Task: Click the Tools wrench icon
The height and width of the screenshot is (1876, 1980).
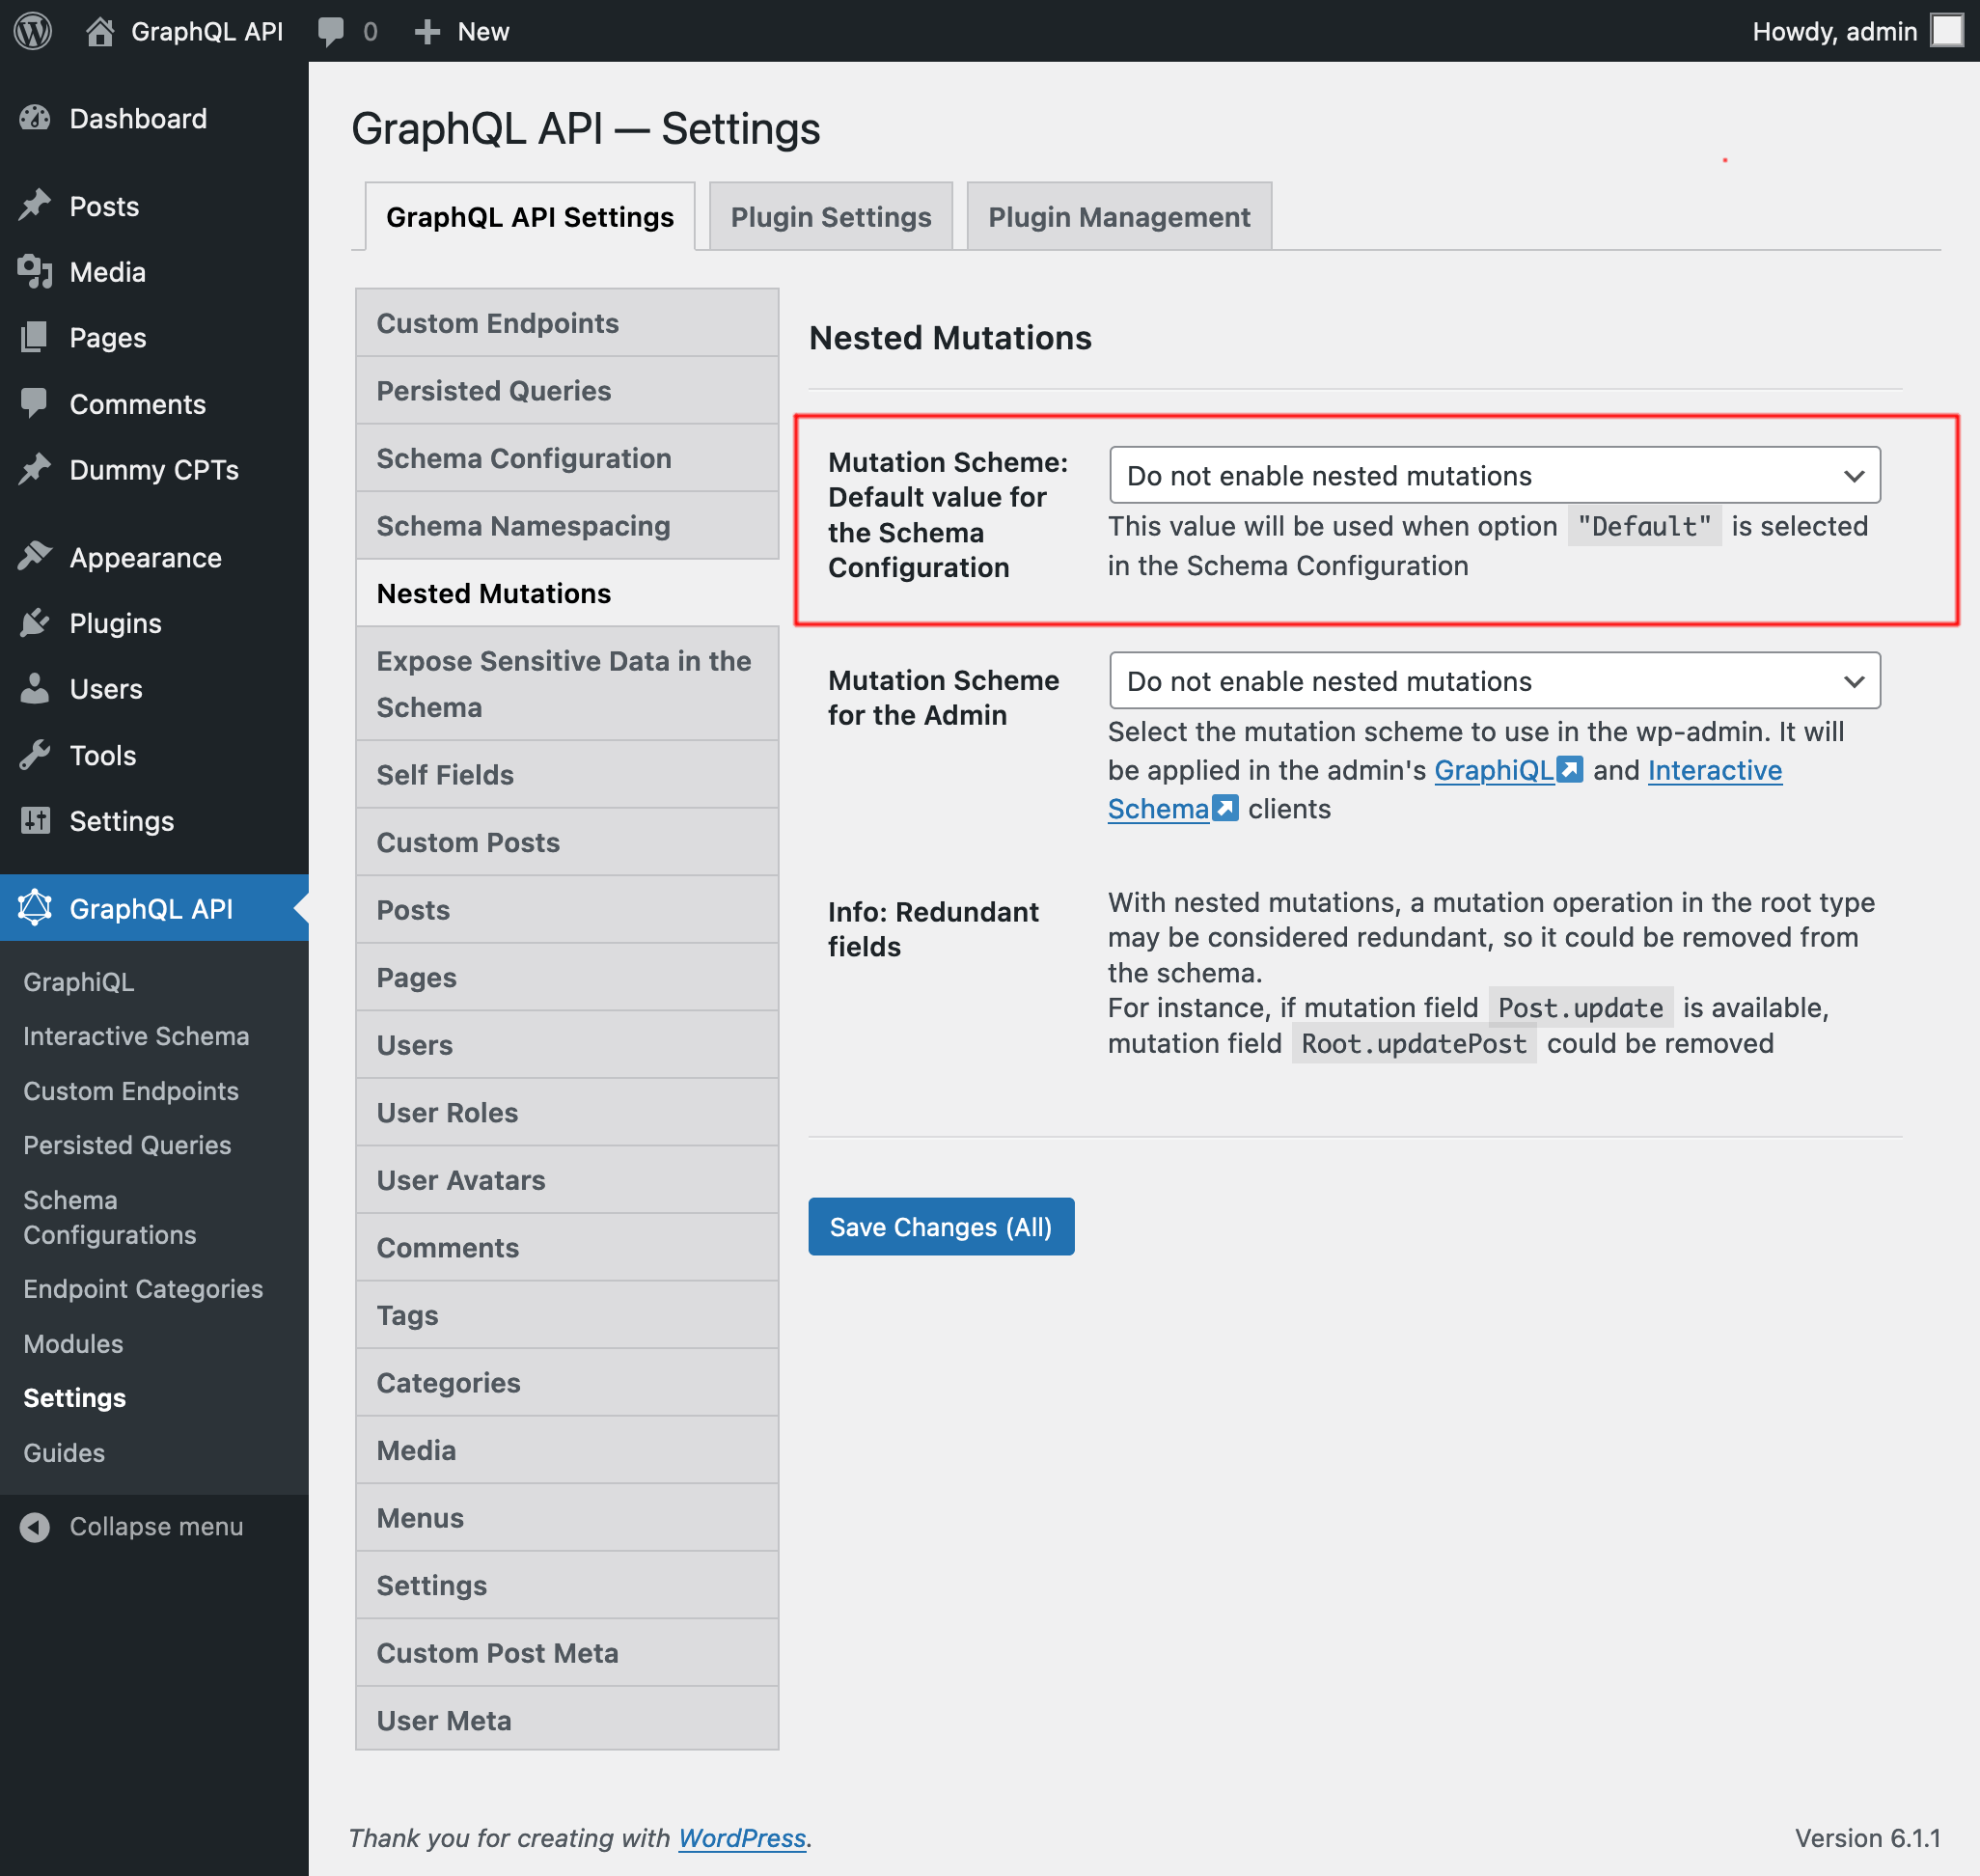Action: (35, 755)
